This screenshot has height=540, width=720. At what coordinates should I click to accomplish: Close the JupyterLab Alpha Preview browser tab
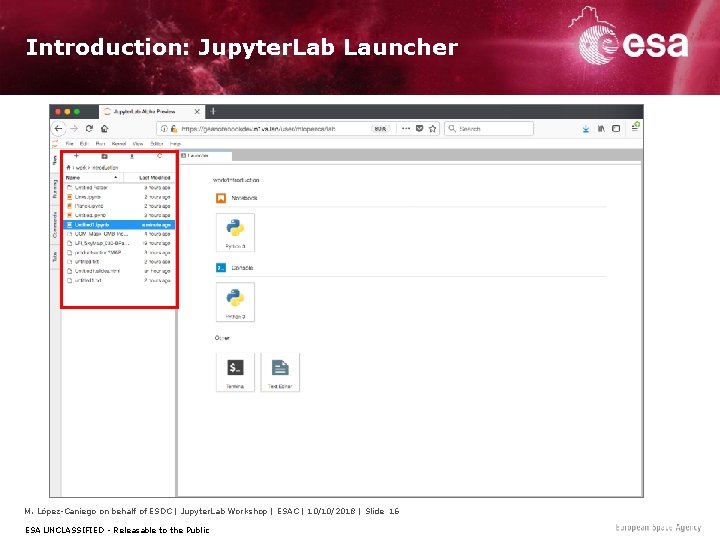click(197, 112)
